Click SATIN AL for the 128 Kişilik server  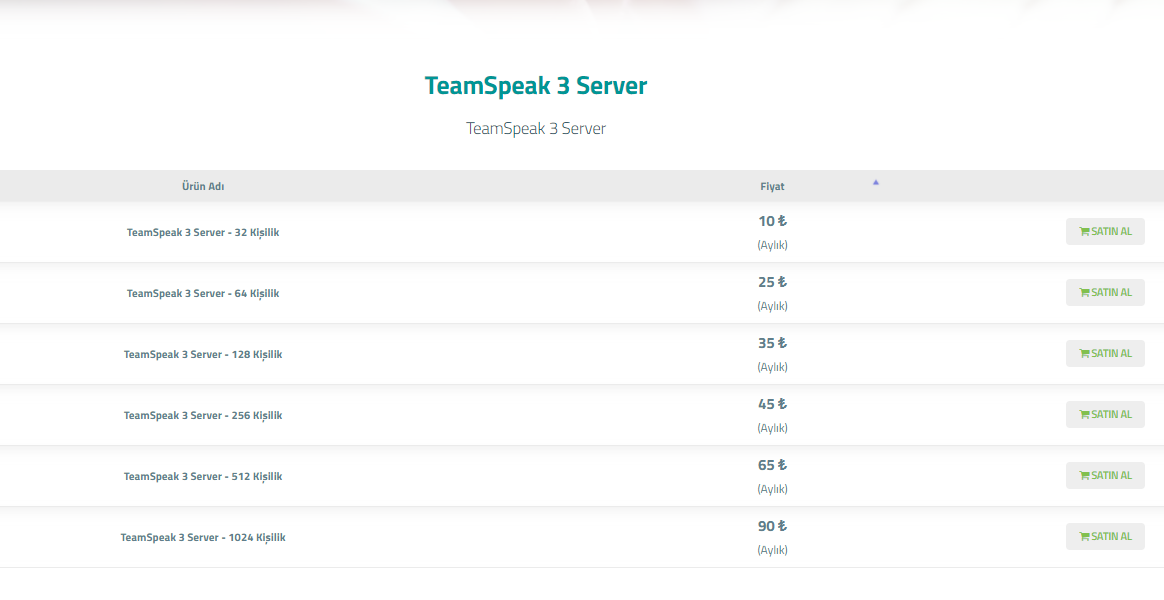1105,353
